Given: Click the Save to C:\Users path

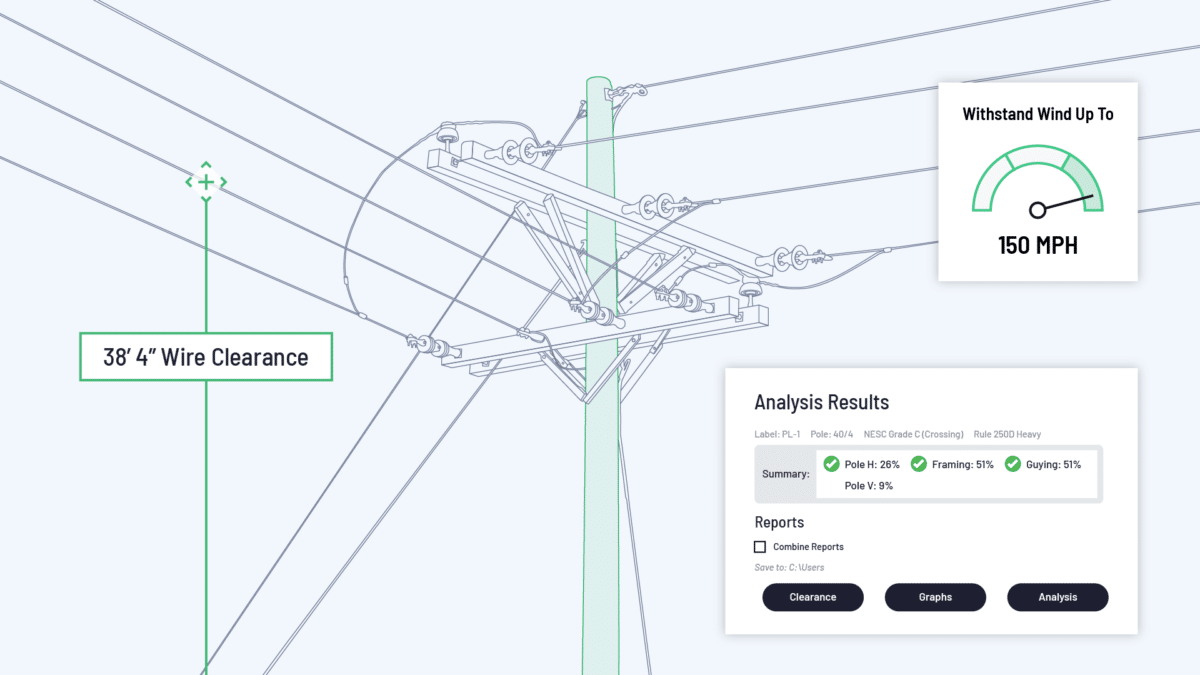Looking at the screenshot, I should [x=789, y=567].
